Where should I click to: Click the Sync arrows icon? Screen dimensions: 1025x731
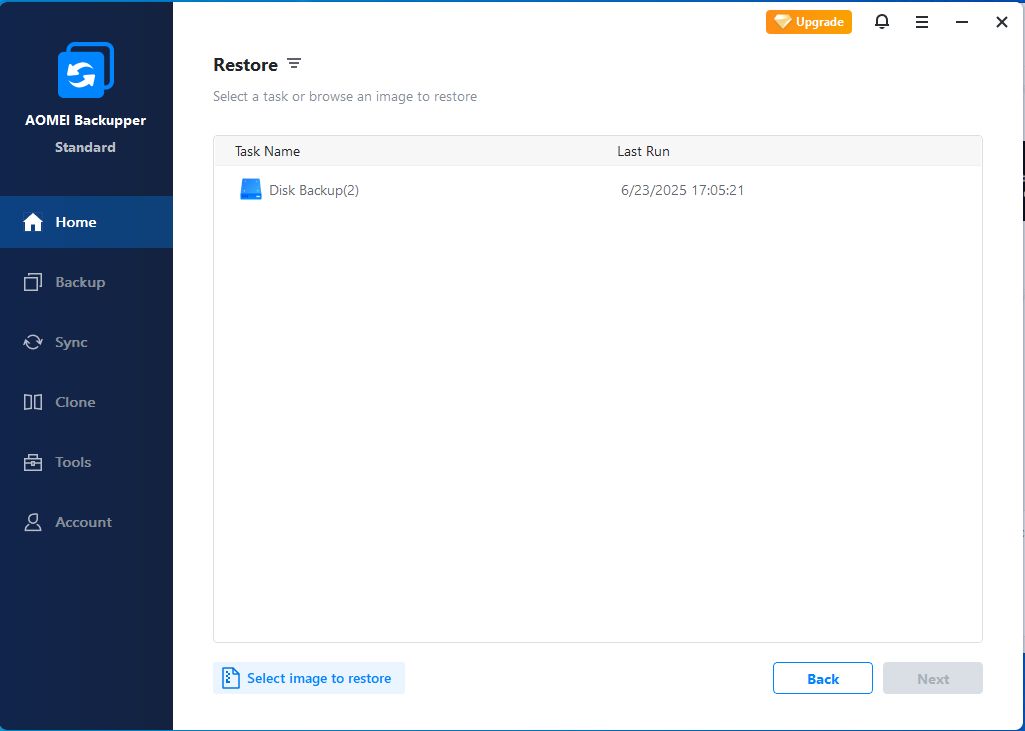[x=33, y=342]
